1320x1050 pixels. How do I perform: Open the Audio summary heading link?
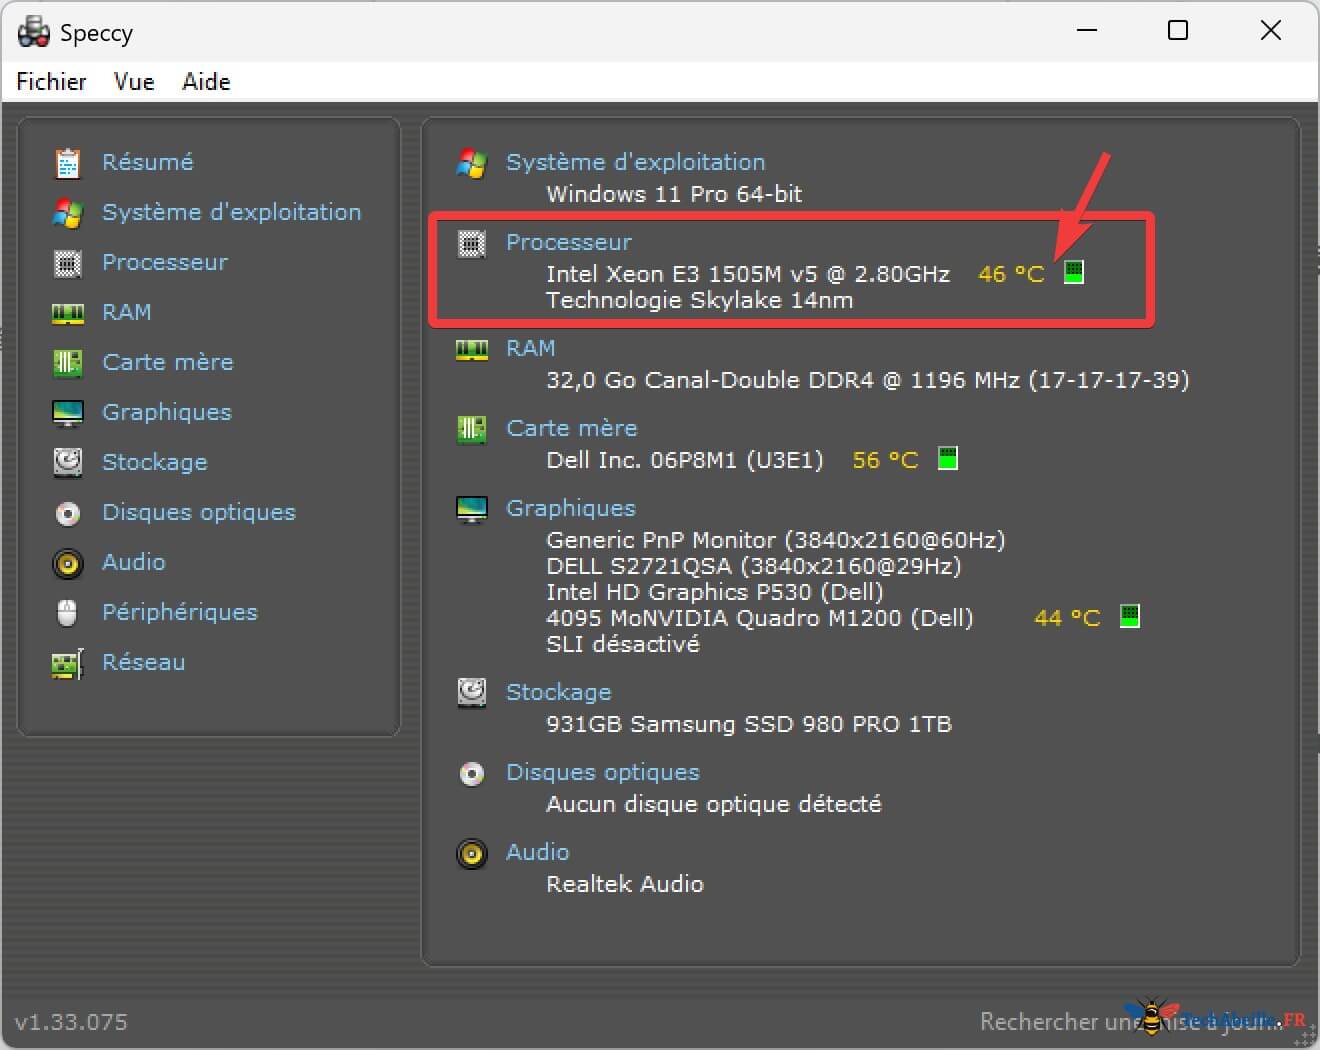pyautogui.click(x=538, y=852)
